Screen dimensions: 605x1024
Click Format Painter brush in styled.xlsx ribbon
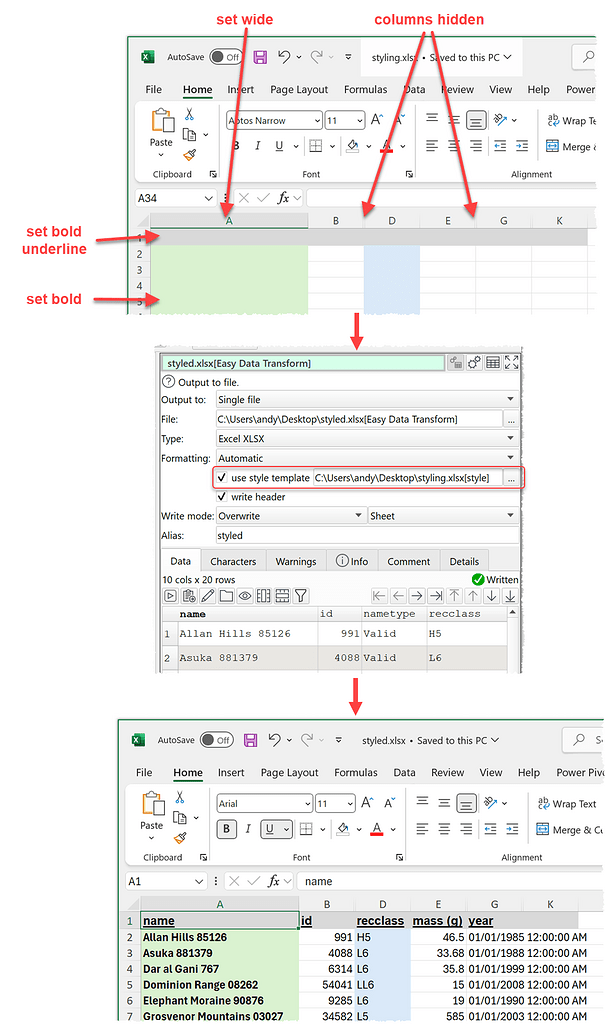pyautogui.click(x=180, y=837)
